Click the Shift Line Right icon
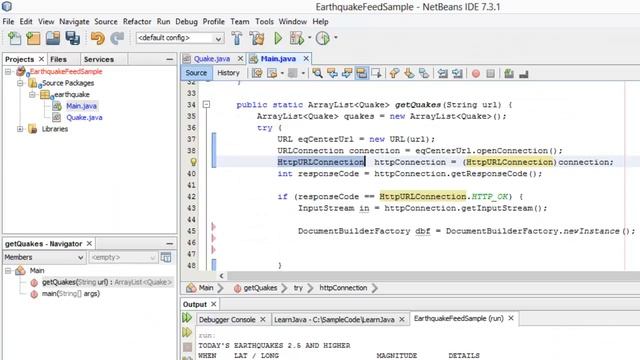640x360 pixels. click(x=457, y=73)
